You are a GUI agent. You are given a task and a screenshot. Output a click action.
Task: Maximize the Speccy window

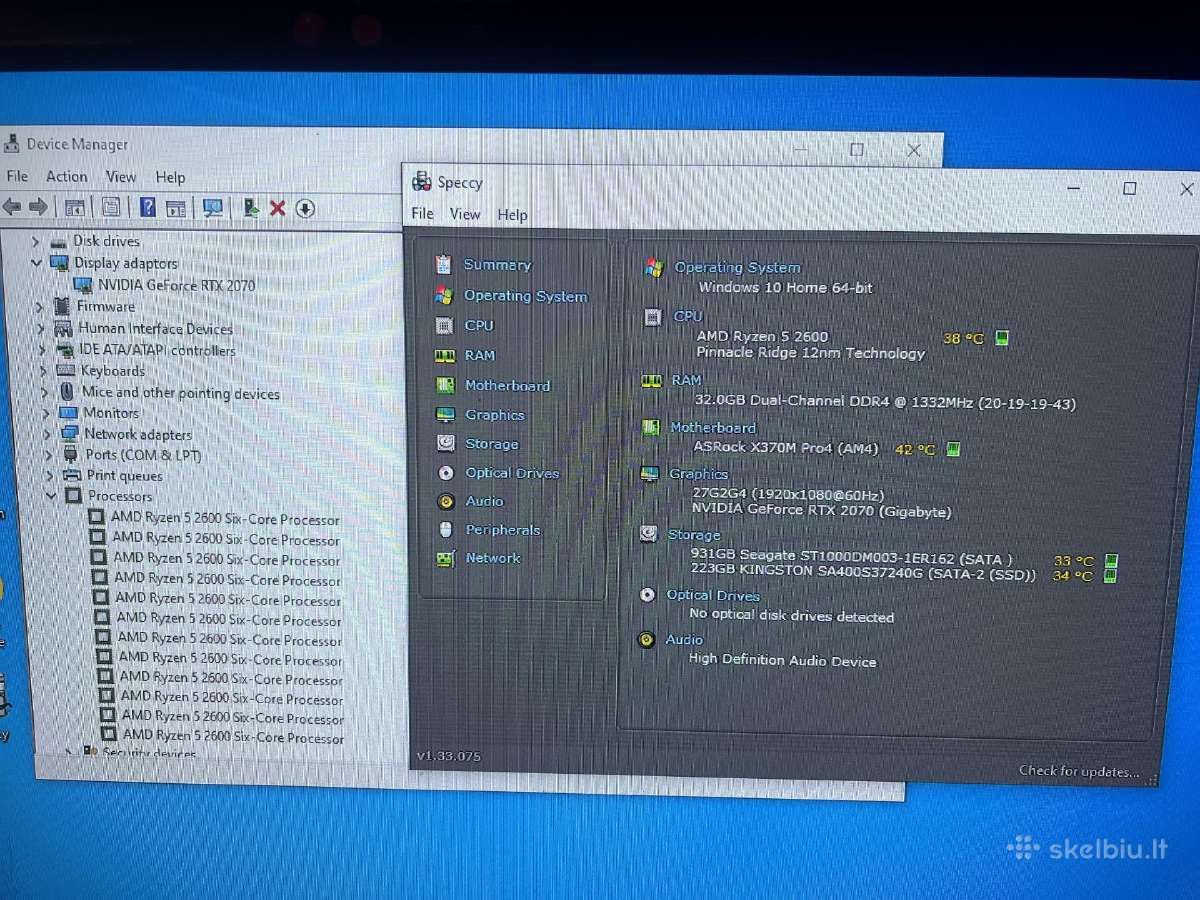coord(1129,188)
